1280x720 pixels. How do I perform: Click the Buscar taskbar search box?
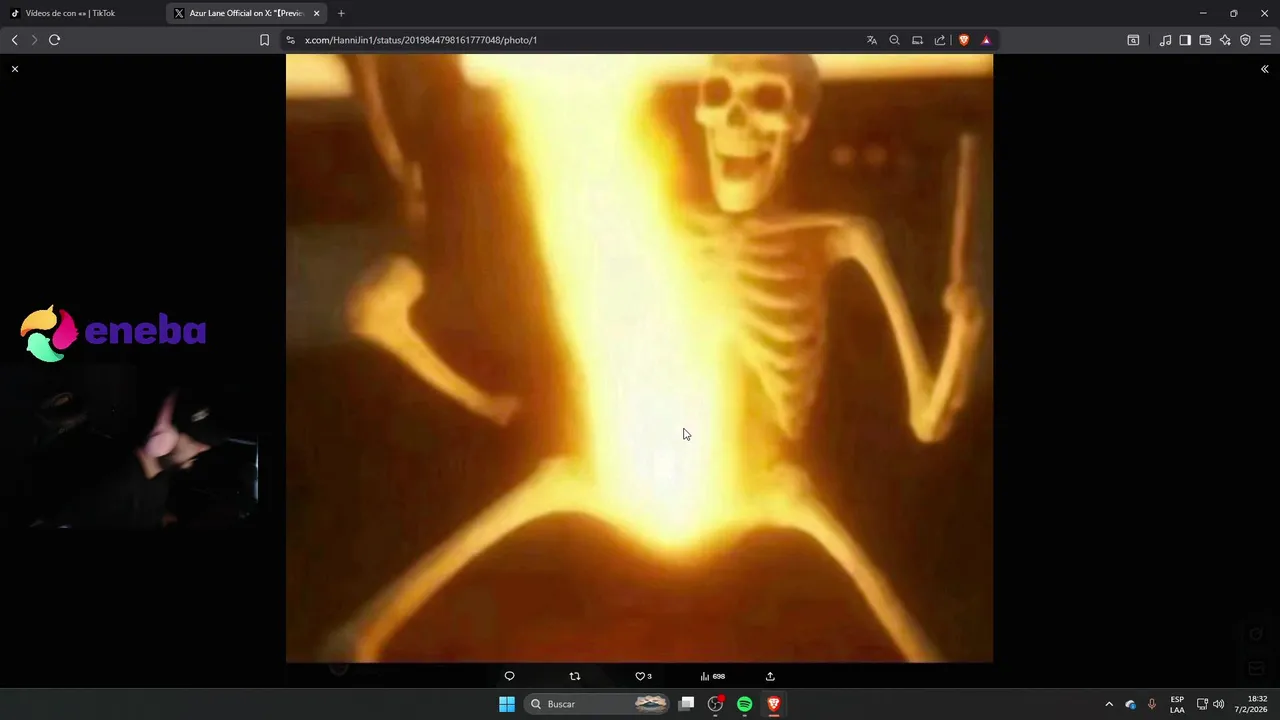(x=597, y=704)
